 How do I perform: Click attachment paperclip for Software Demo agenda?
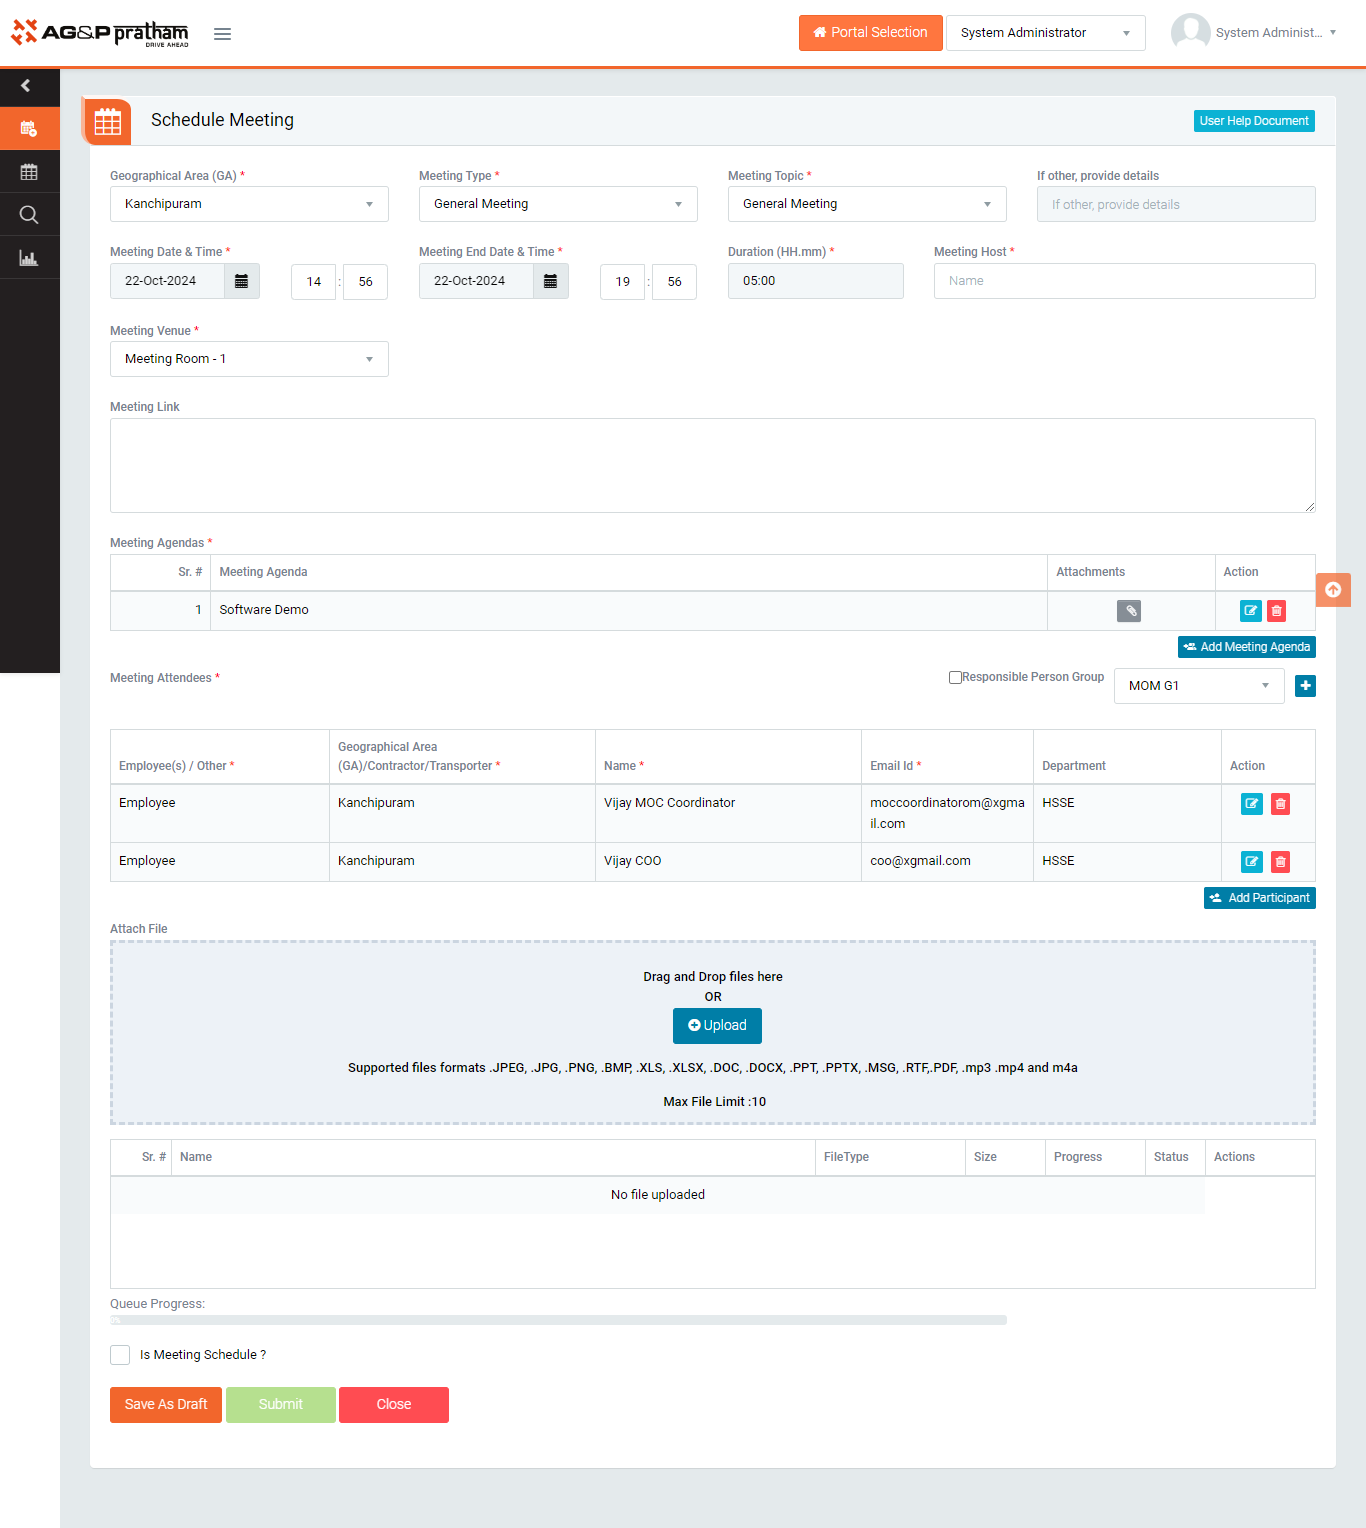pos(1129,611)
